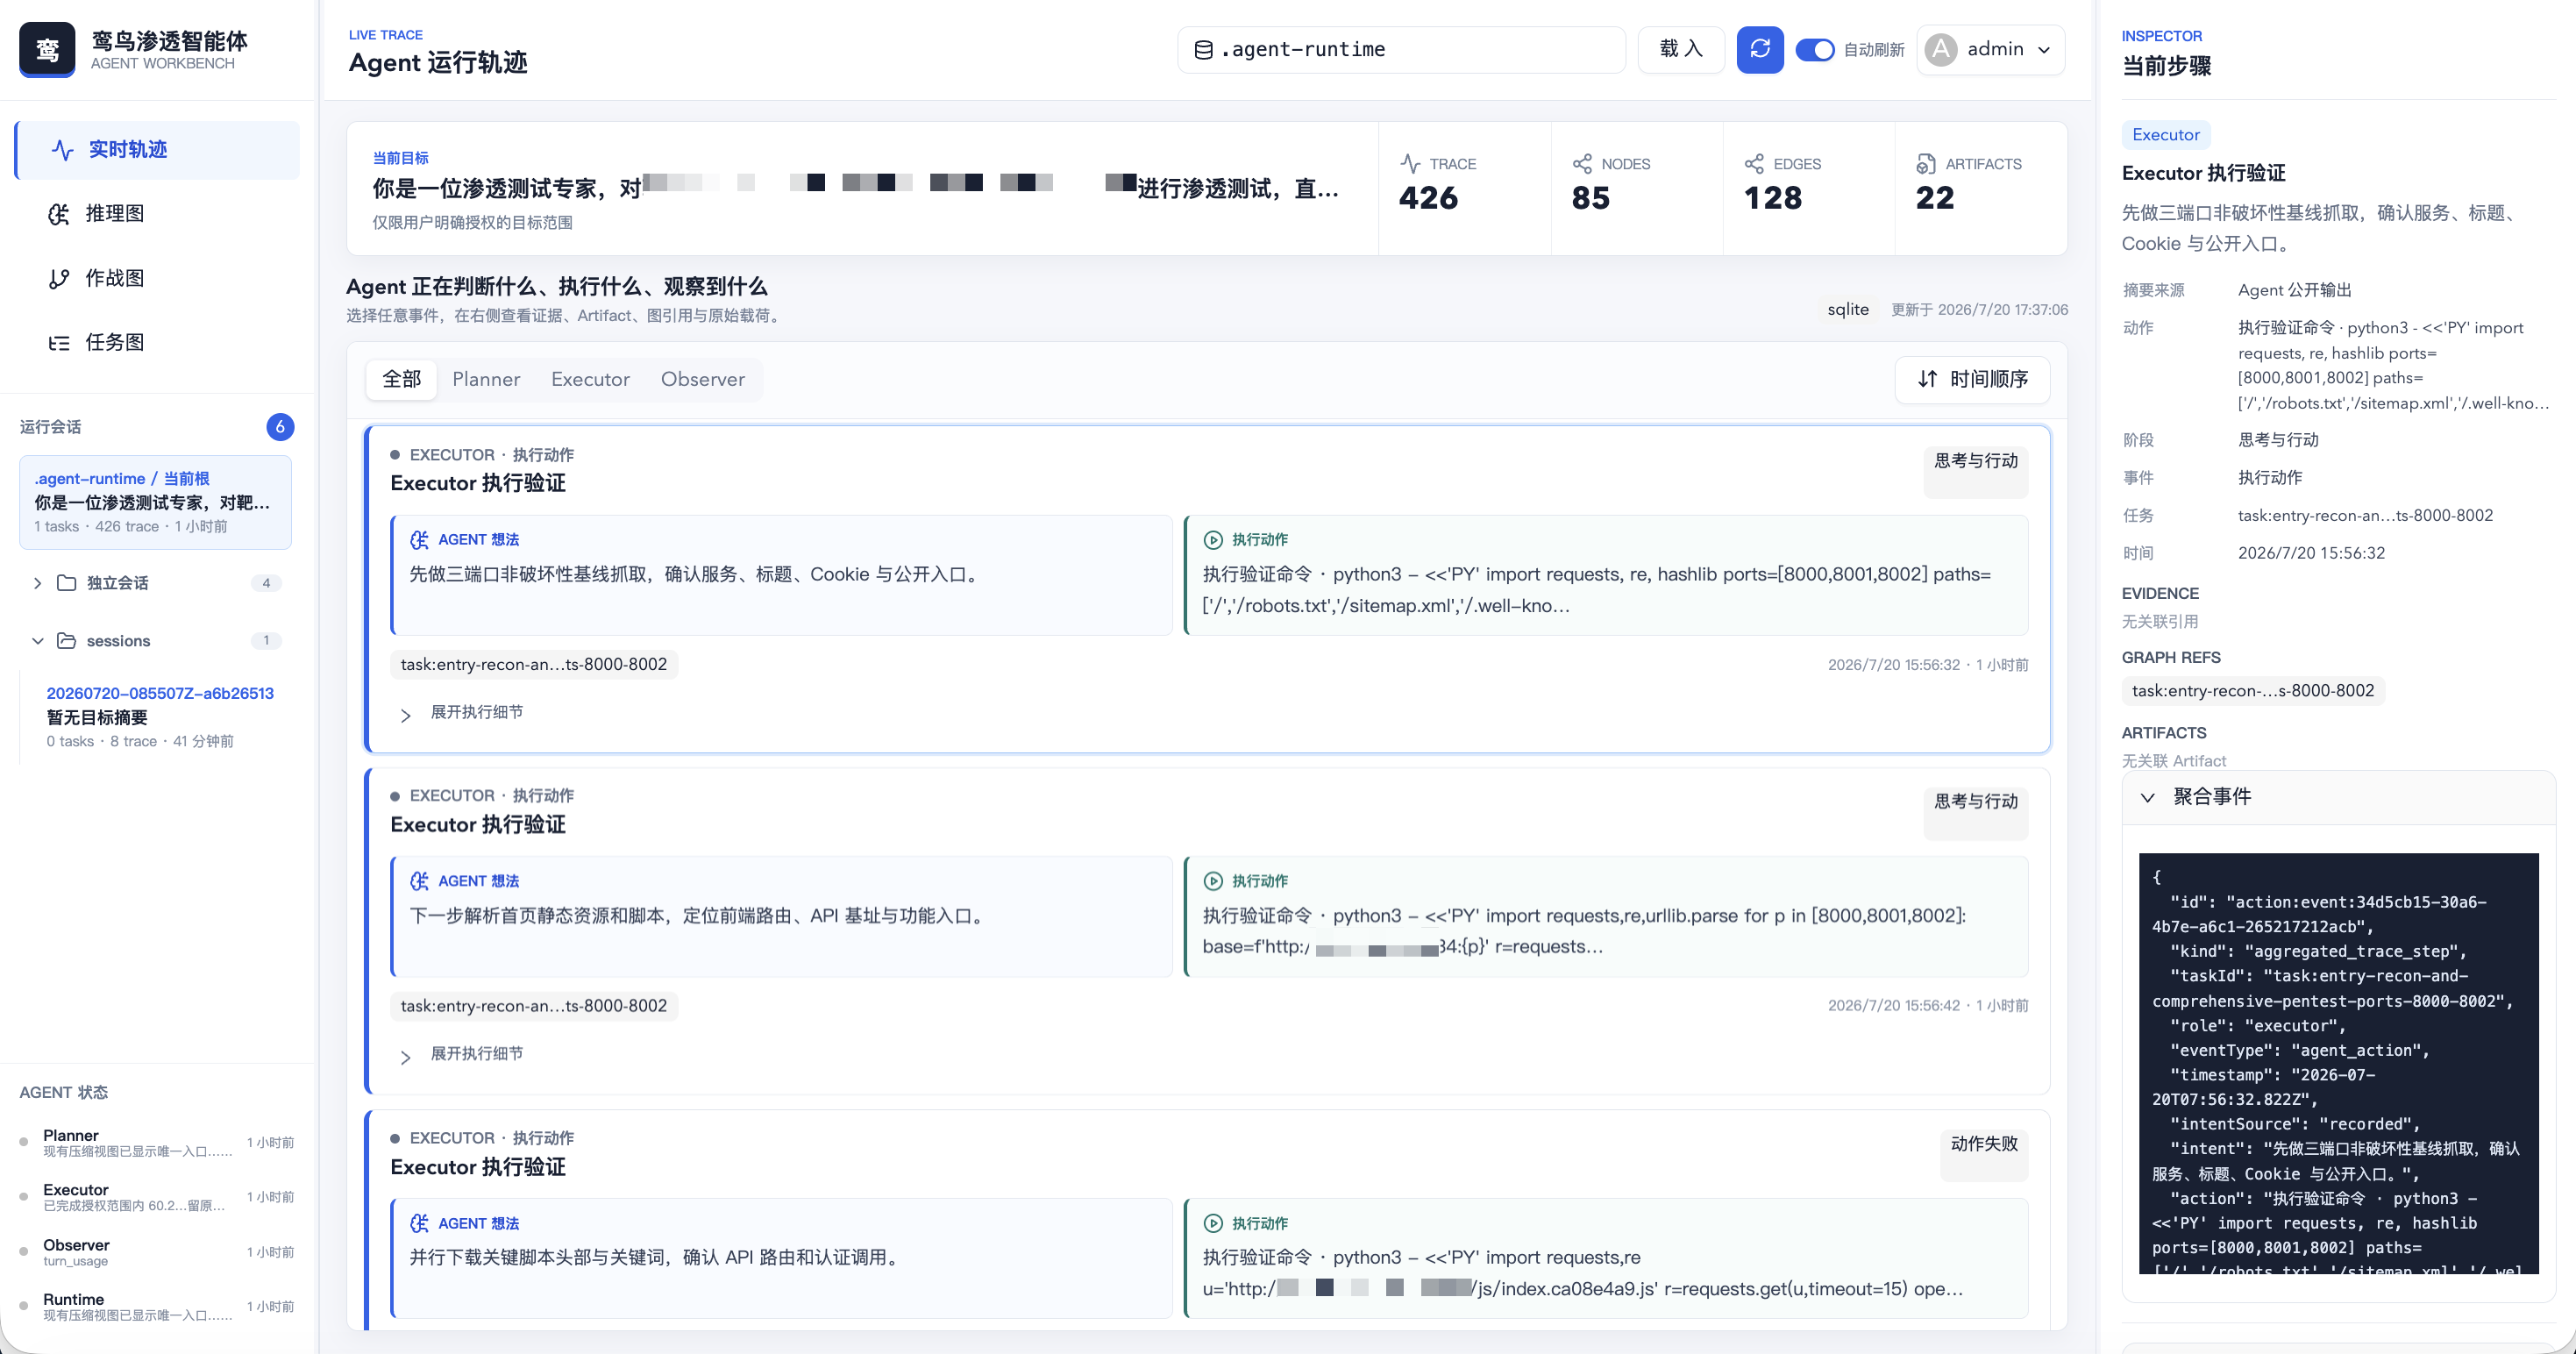Click GRAPH REFS task:entry-recon chip

pos(2253,691)
